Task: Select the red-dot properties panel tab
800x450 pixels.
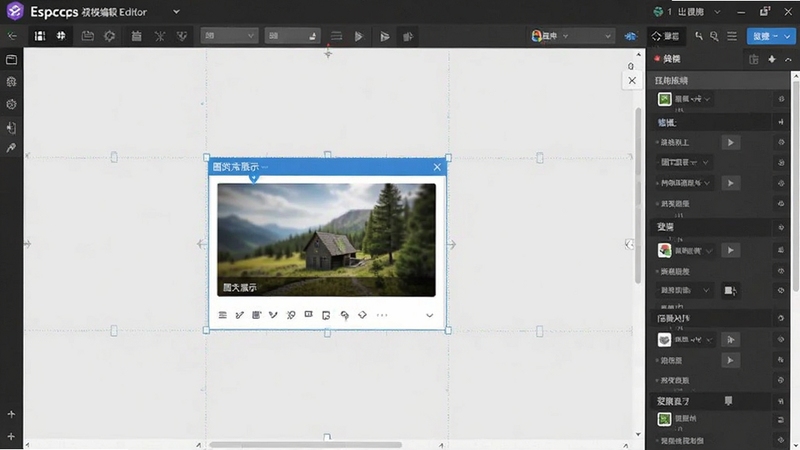Action: 667,59
